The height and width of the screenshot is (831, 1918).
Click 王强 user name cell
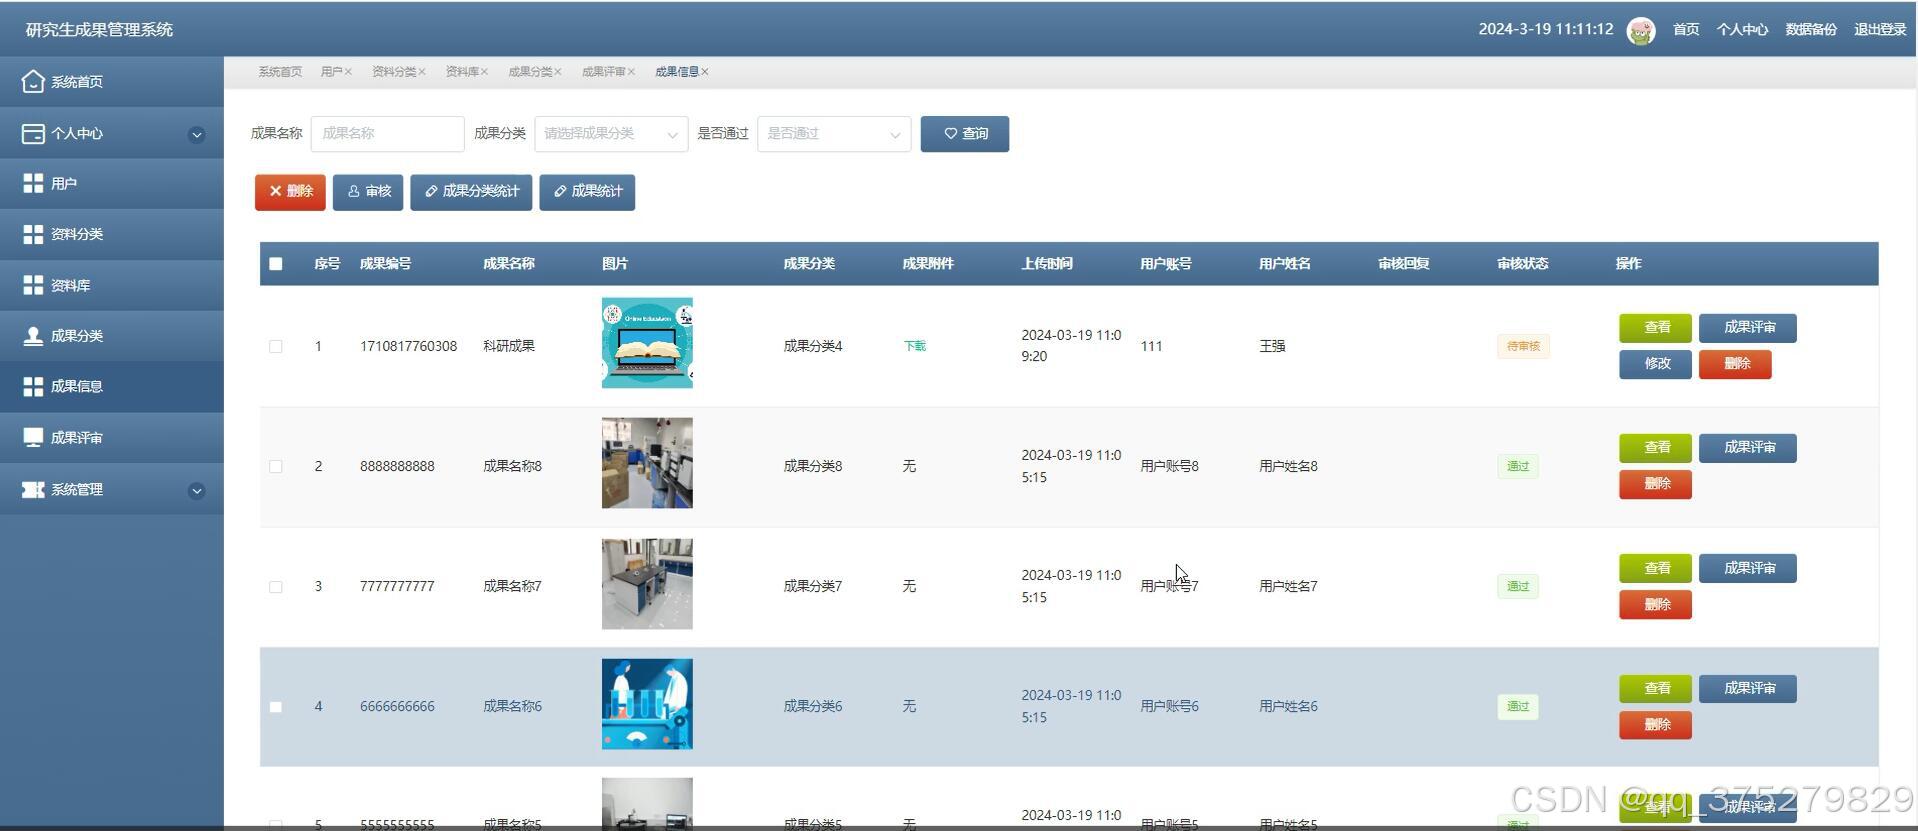tap(1272, 346)
